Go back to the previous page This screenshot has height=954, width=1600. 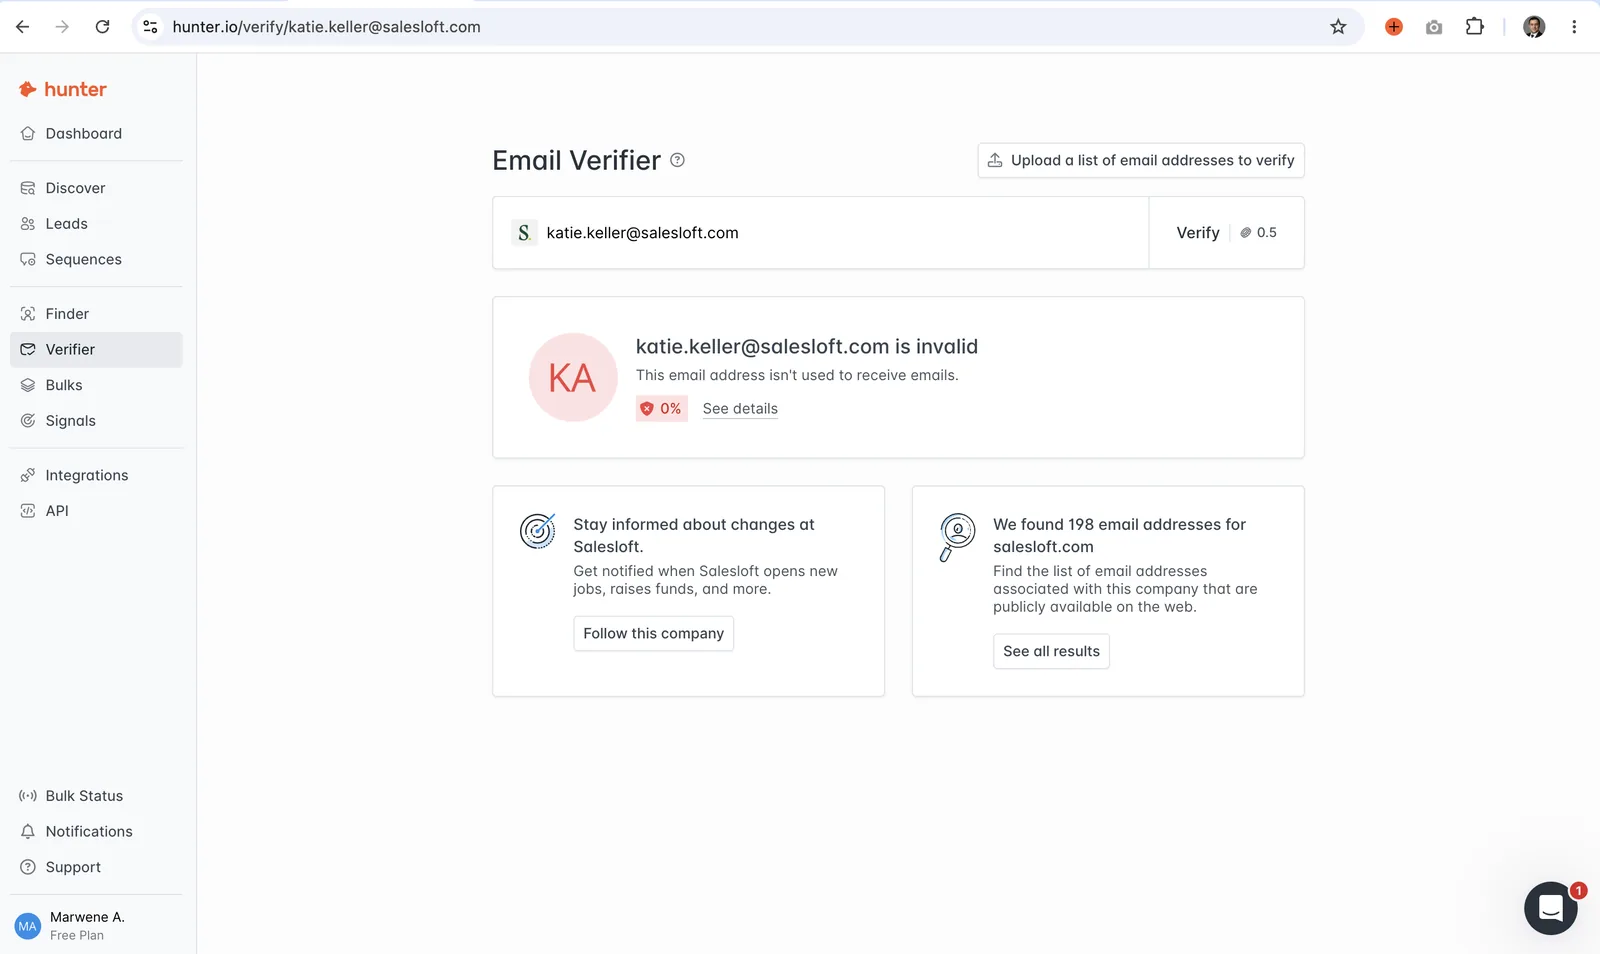click(x=22, y=27)
